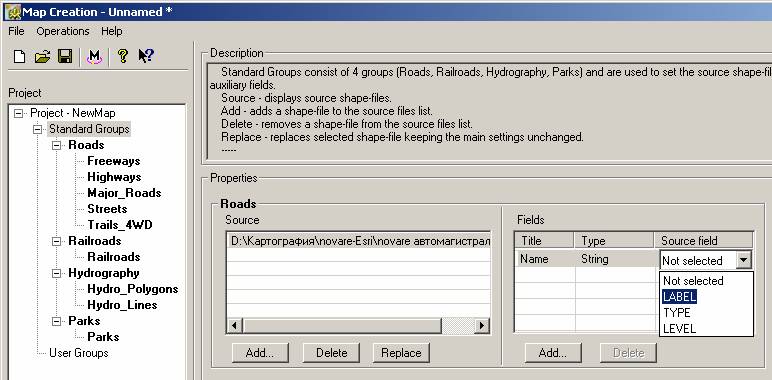Click the Source field column header
Screen dimensions: 772x380
click(704, 241)
